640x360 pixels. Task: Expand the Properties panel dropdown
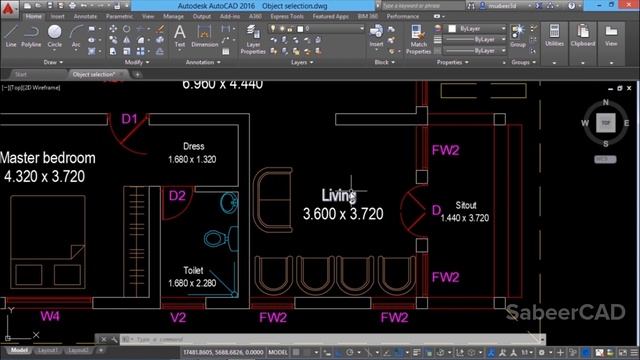(453, 62)
